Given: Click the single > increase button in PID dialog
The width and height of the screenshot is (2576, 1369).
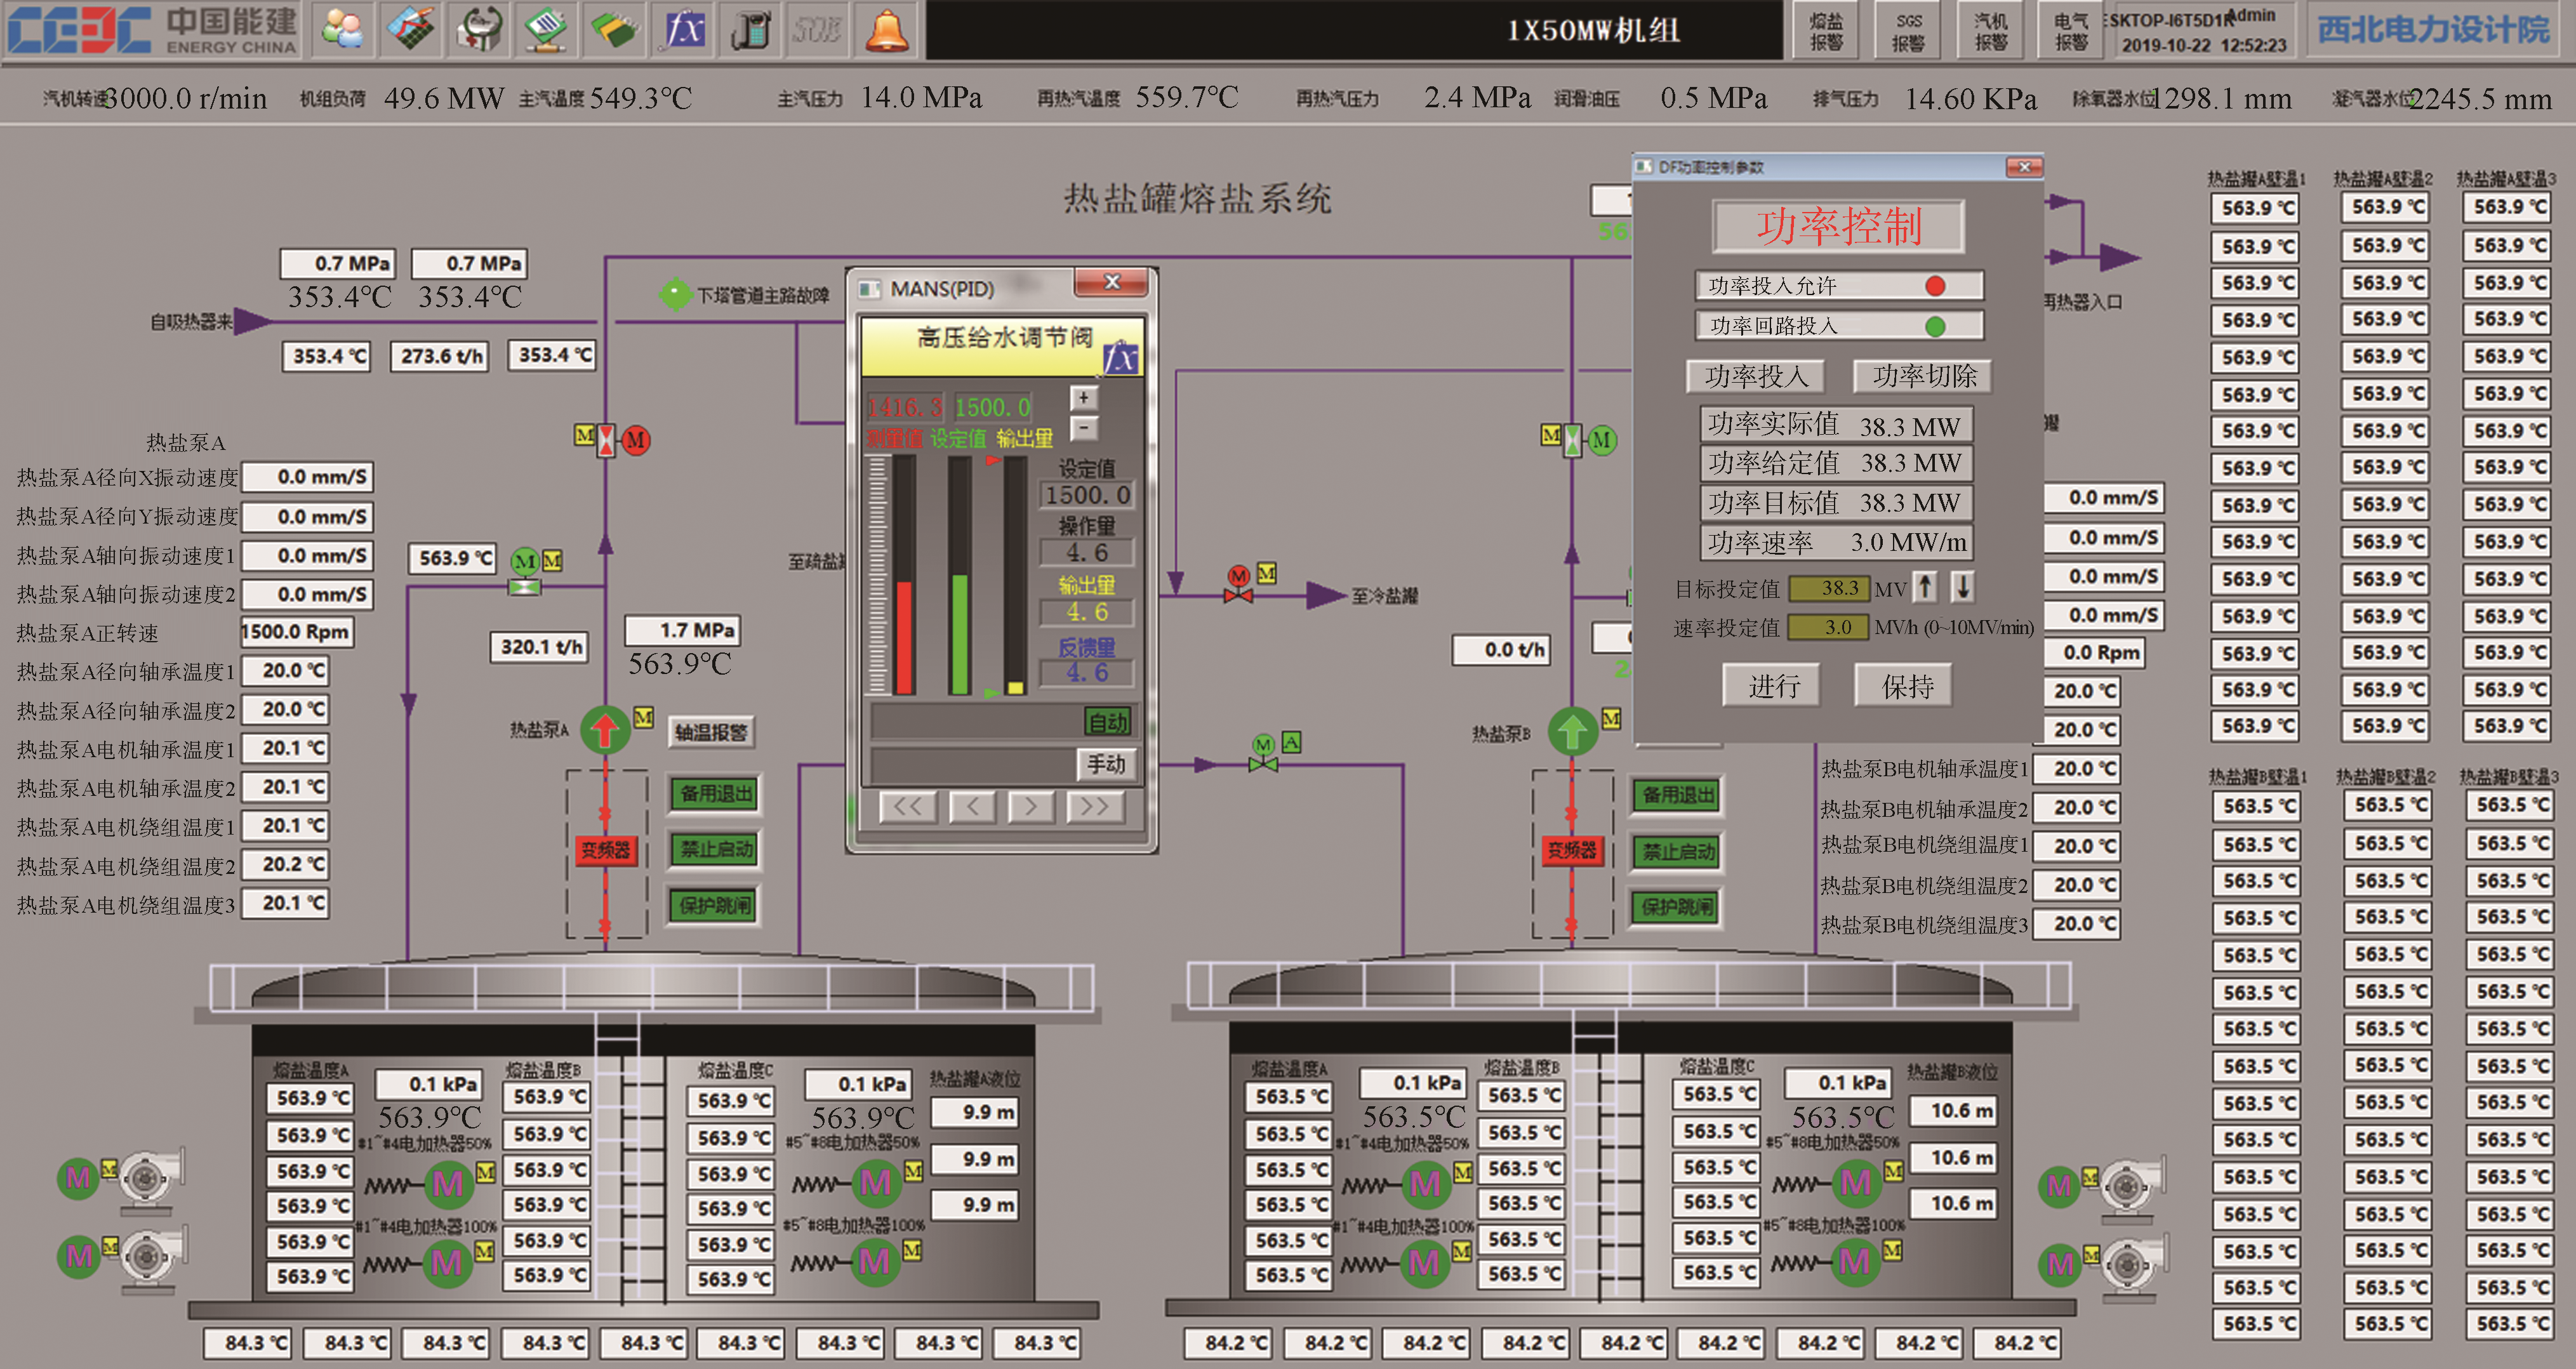Looking at the screenshot, I should coord(1031,806).
